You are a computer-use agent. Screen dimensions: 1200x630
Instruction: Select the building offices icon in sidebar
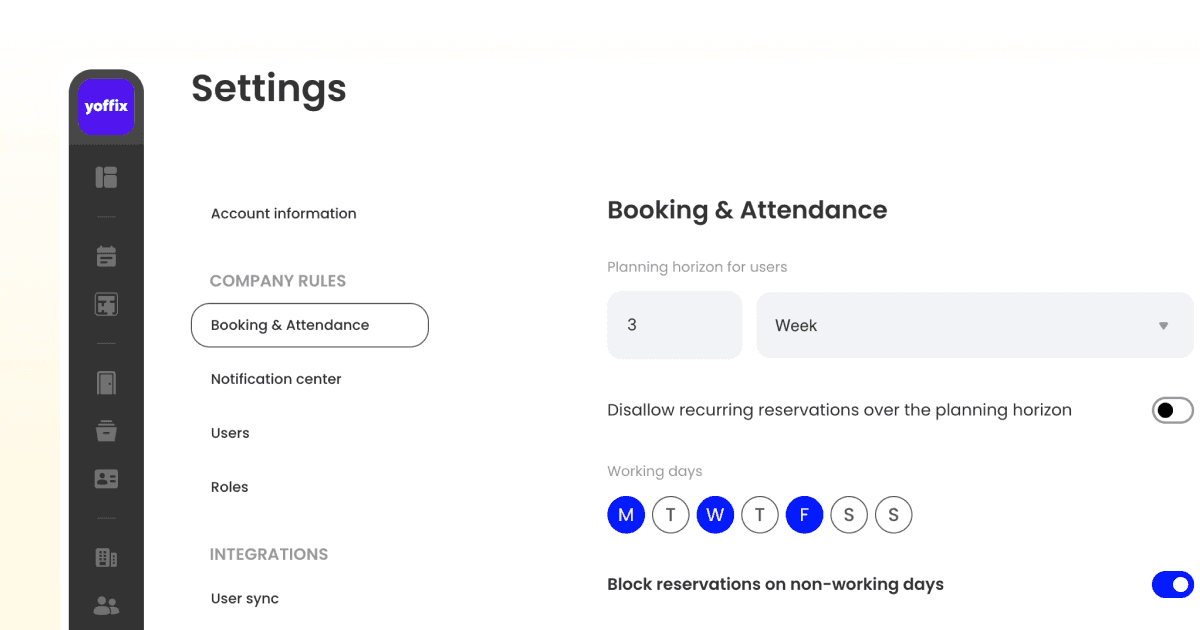(x=105, y=556)
